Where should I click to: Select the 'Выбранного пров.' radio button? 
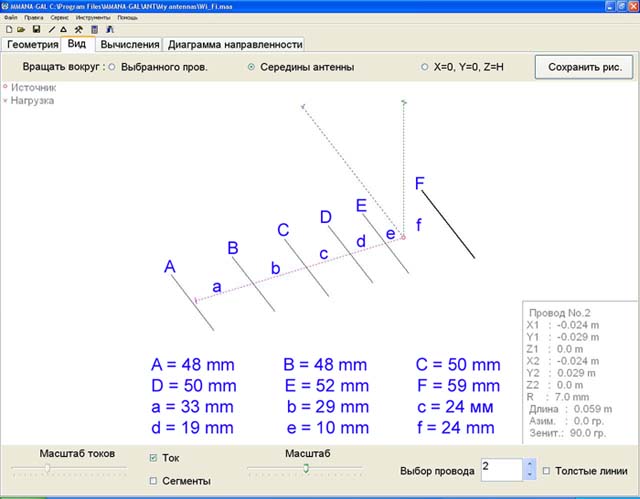pyautogui.click(x=111, y=68)
